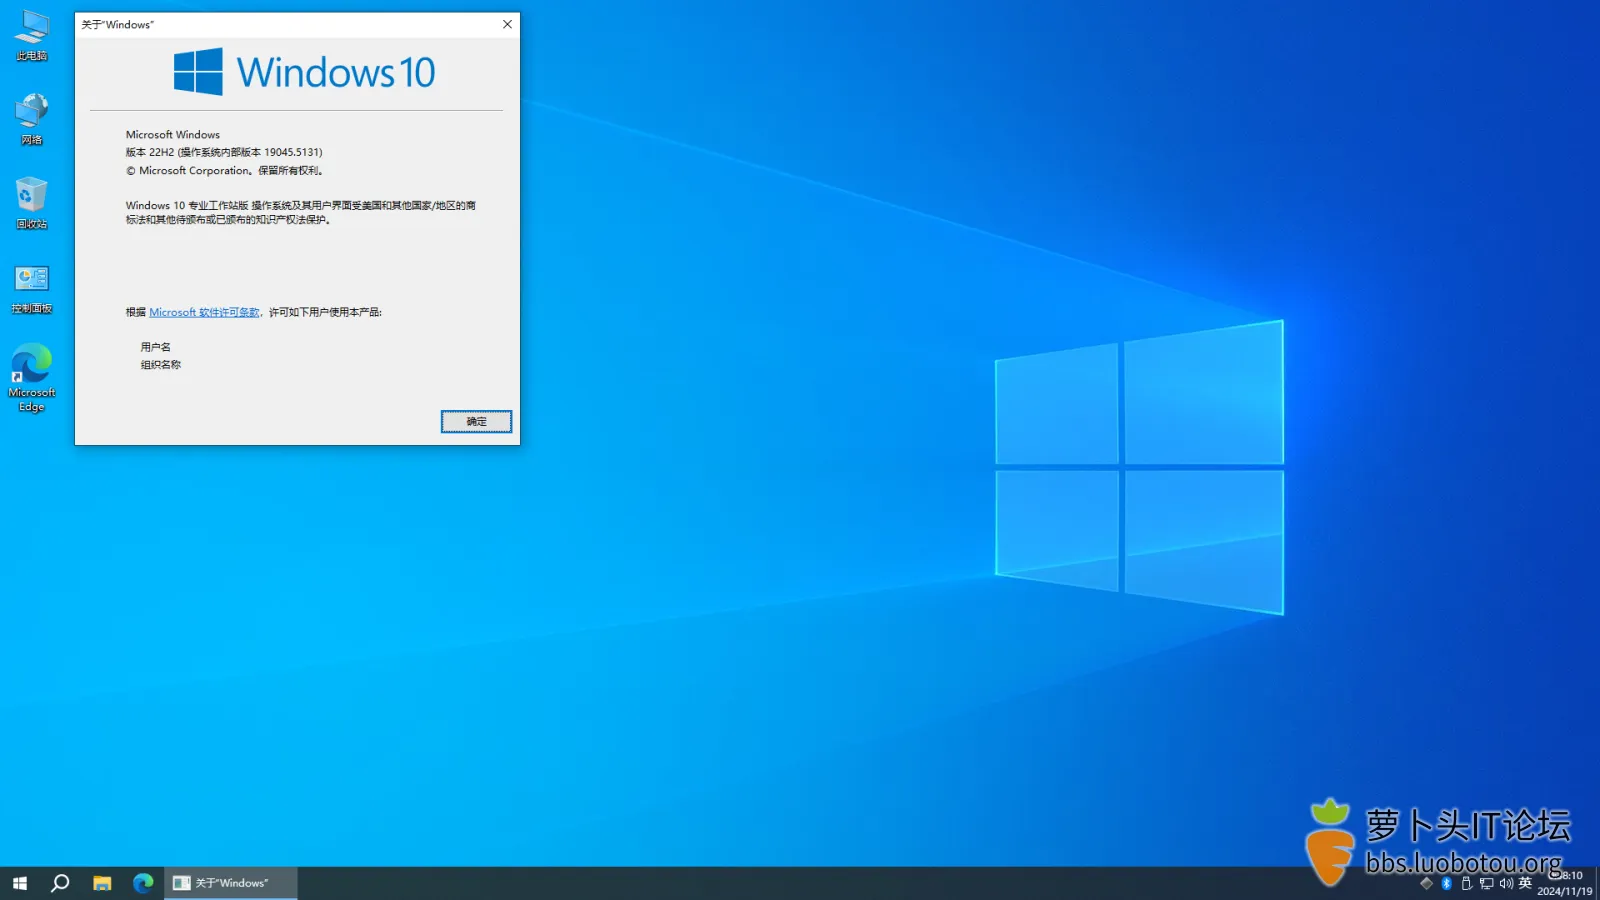Open Microsoft 软件许可条款 link

pos(204,312)
